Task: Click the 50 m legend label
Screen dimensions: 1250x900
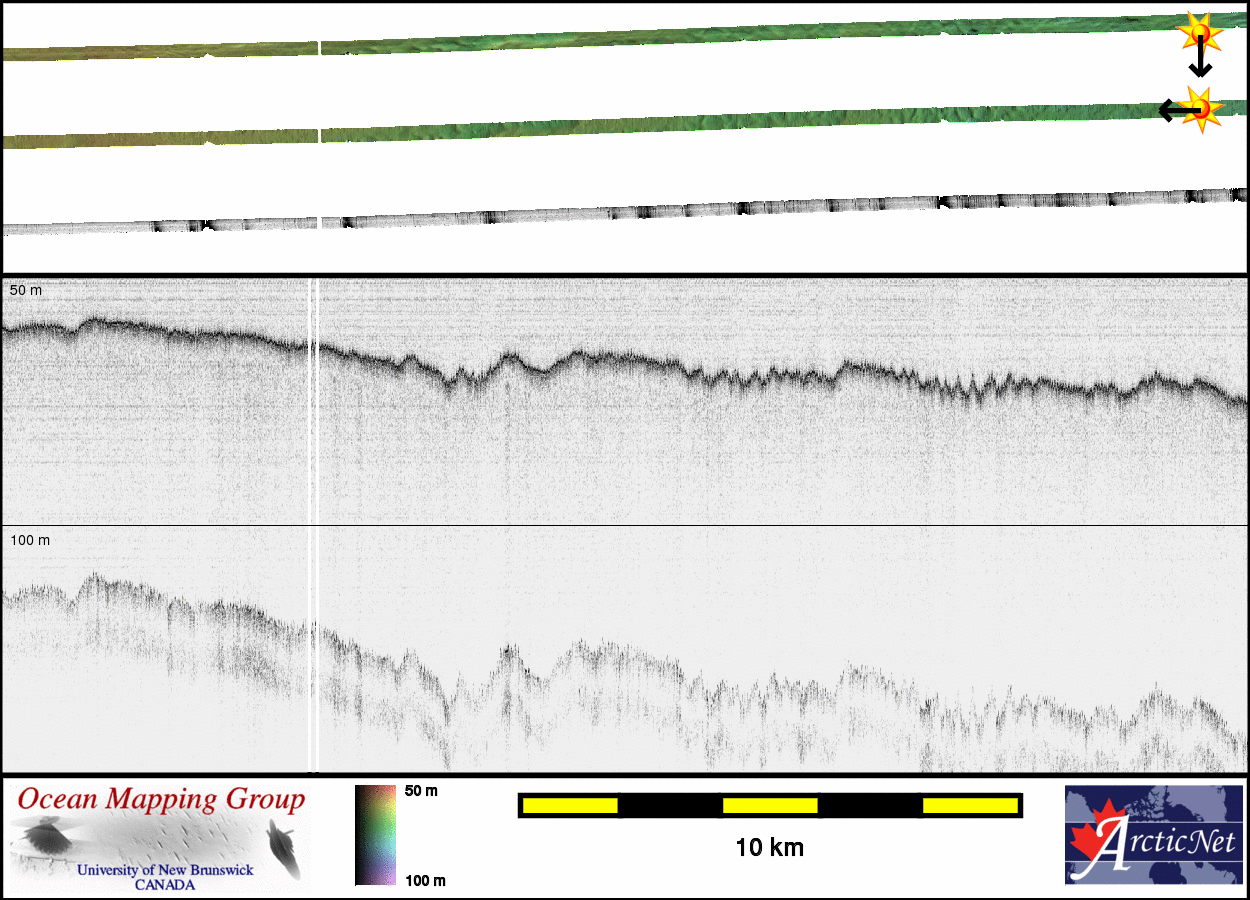Action: [x=421, y=791]
